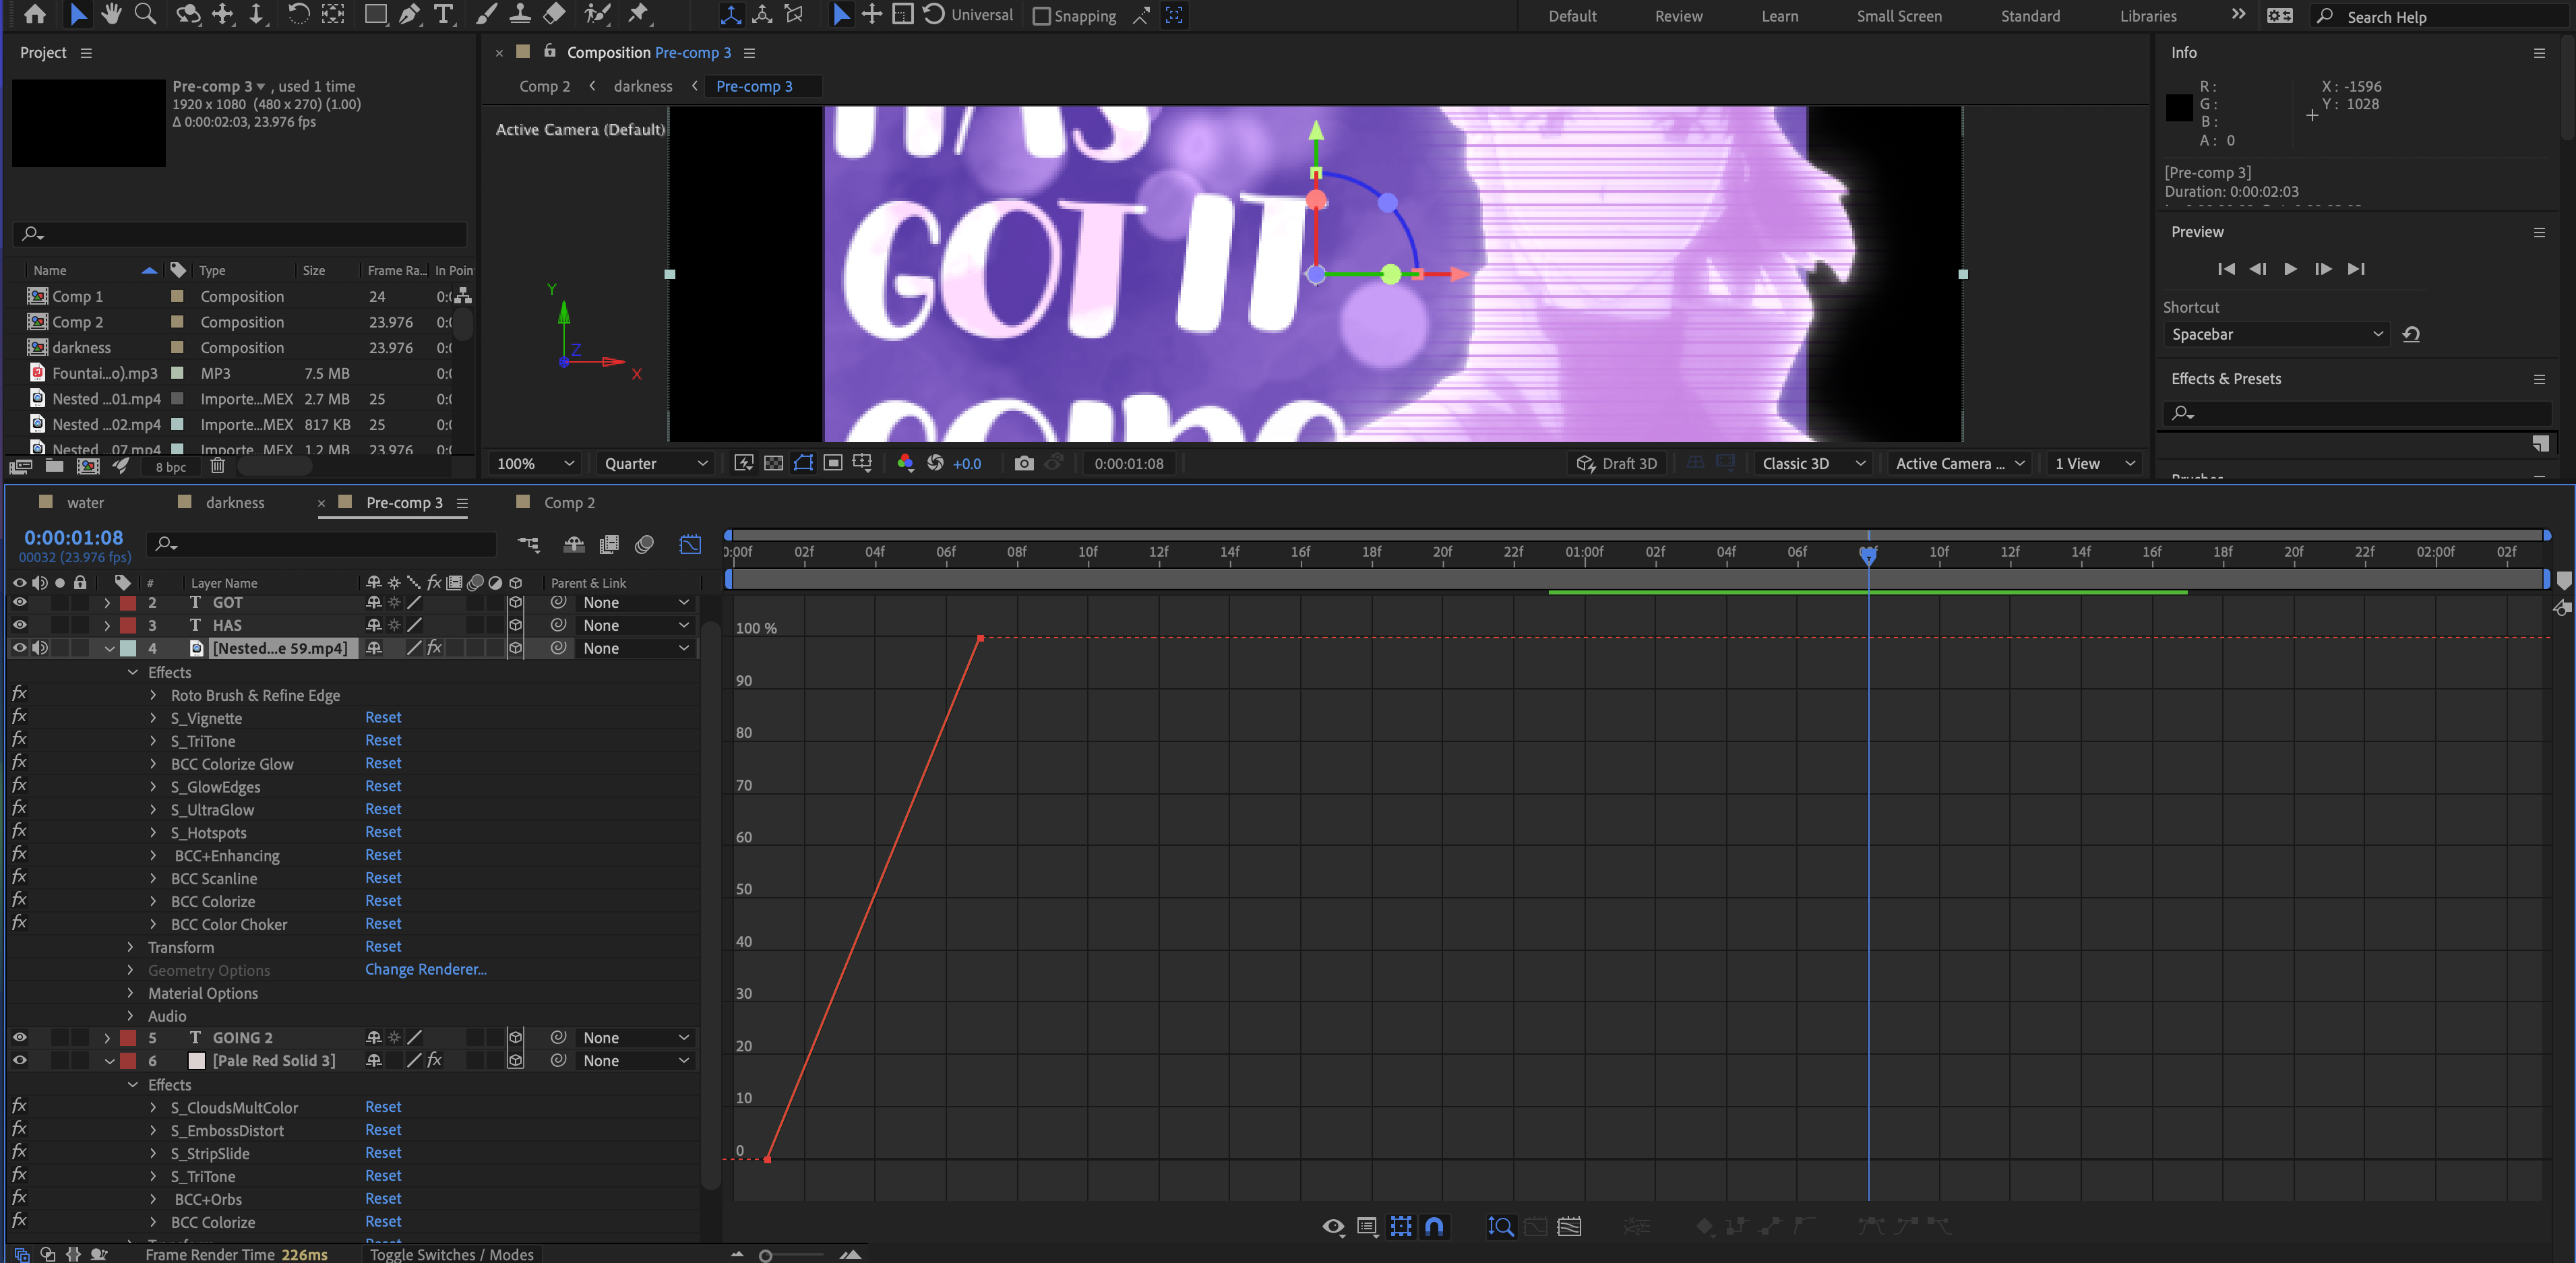Enable Snapping in the top toolbar
2576x1263 pixels.
1042,16
